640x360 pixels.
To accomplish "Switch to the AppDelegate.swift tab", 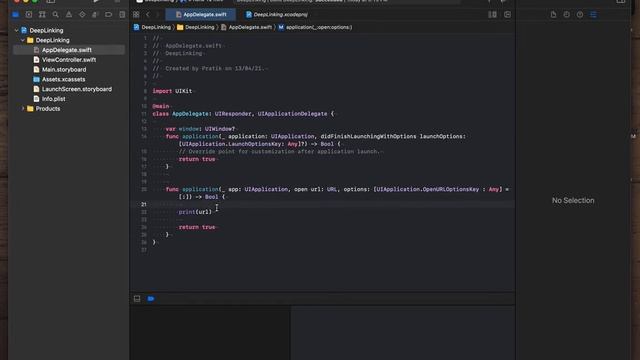I will point(201,15).
